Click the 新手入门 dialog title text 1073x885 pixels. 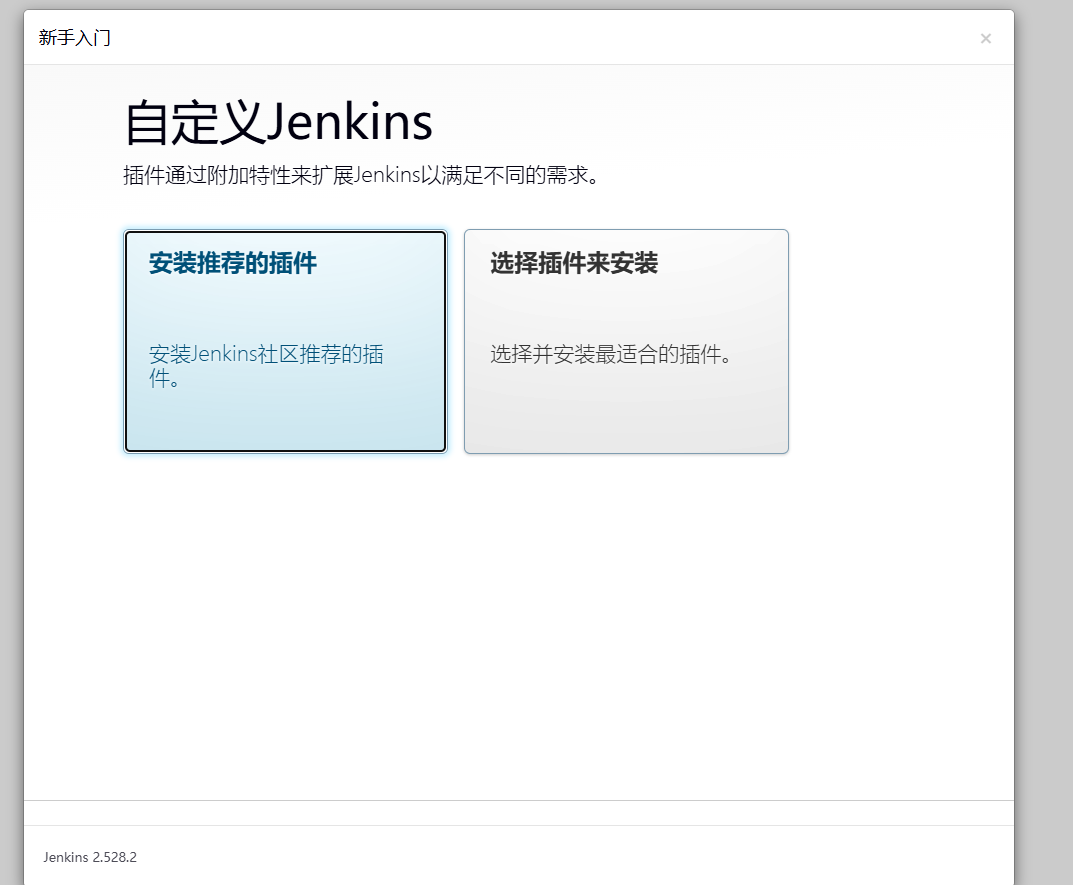pyautogui.click(x=75, y=38)
